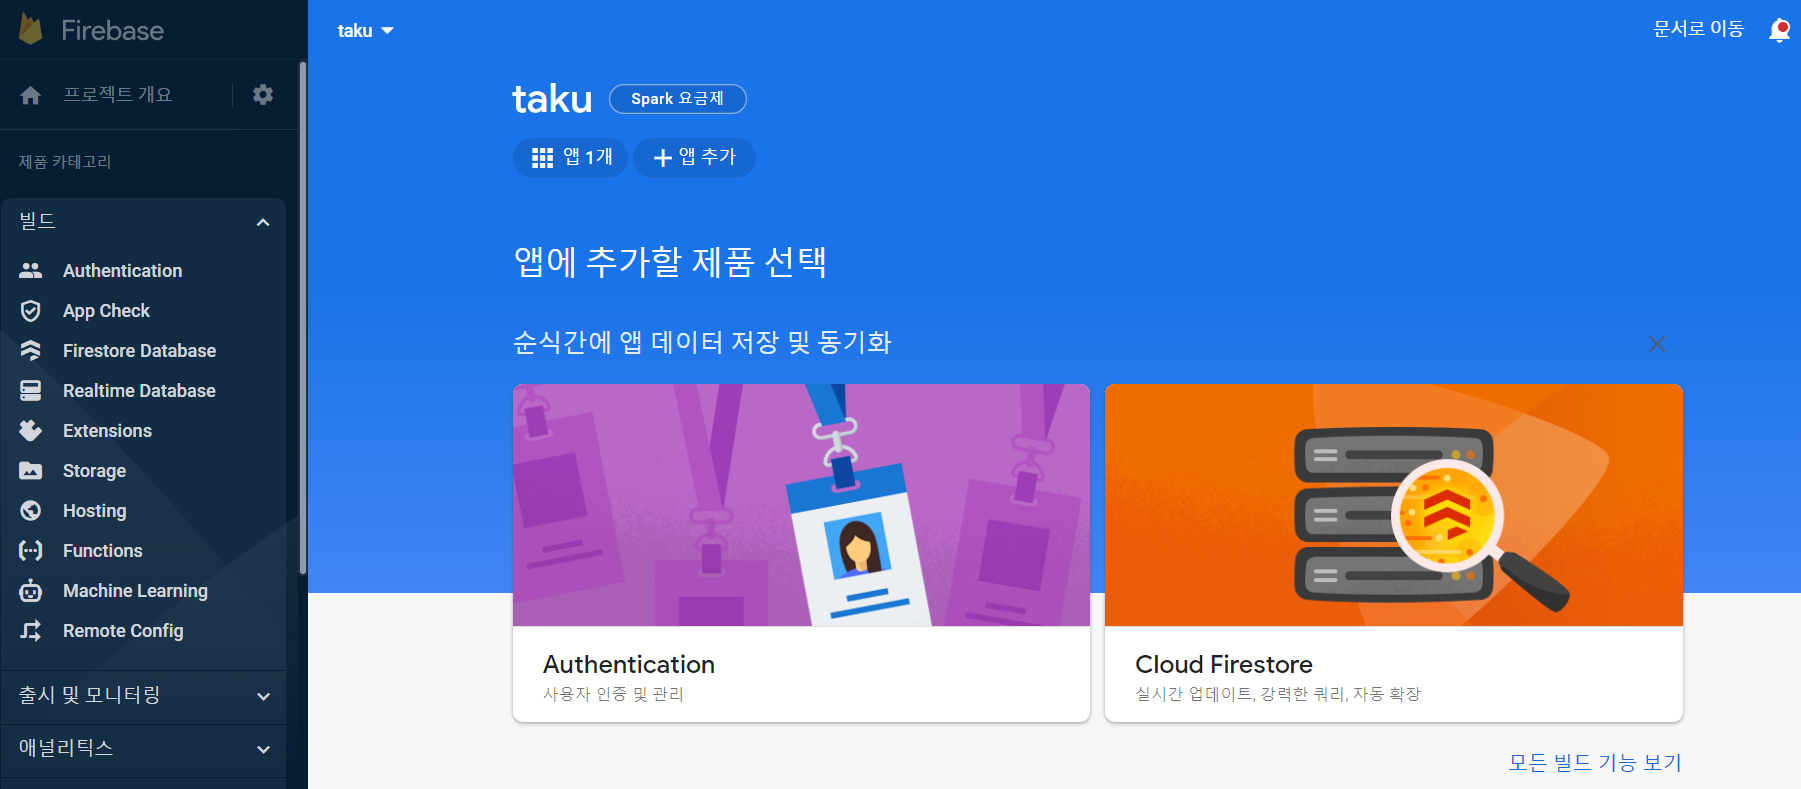Click the notification bell icon
1801x789 pixels.
1779,30
